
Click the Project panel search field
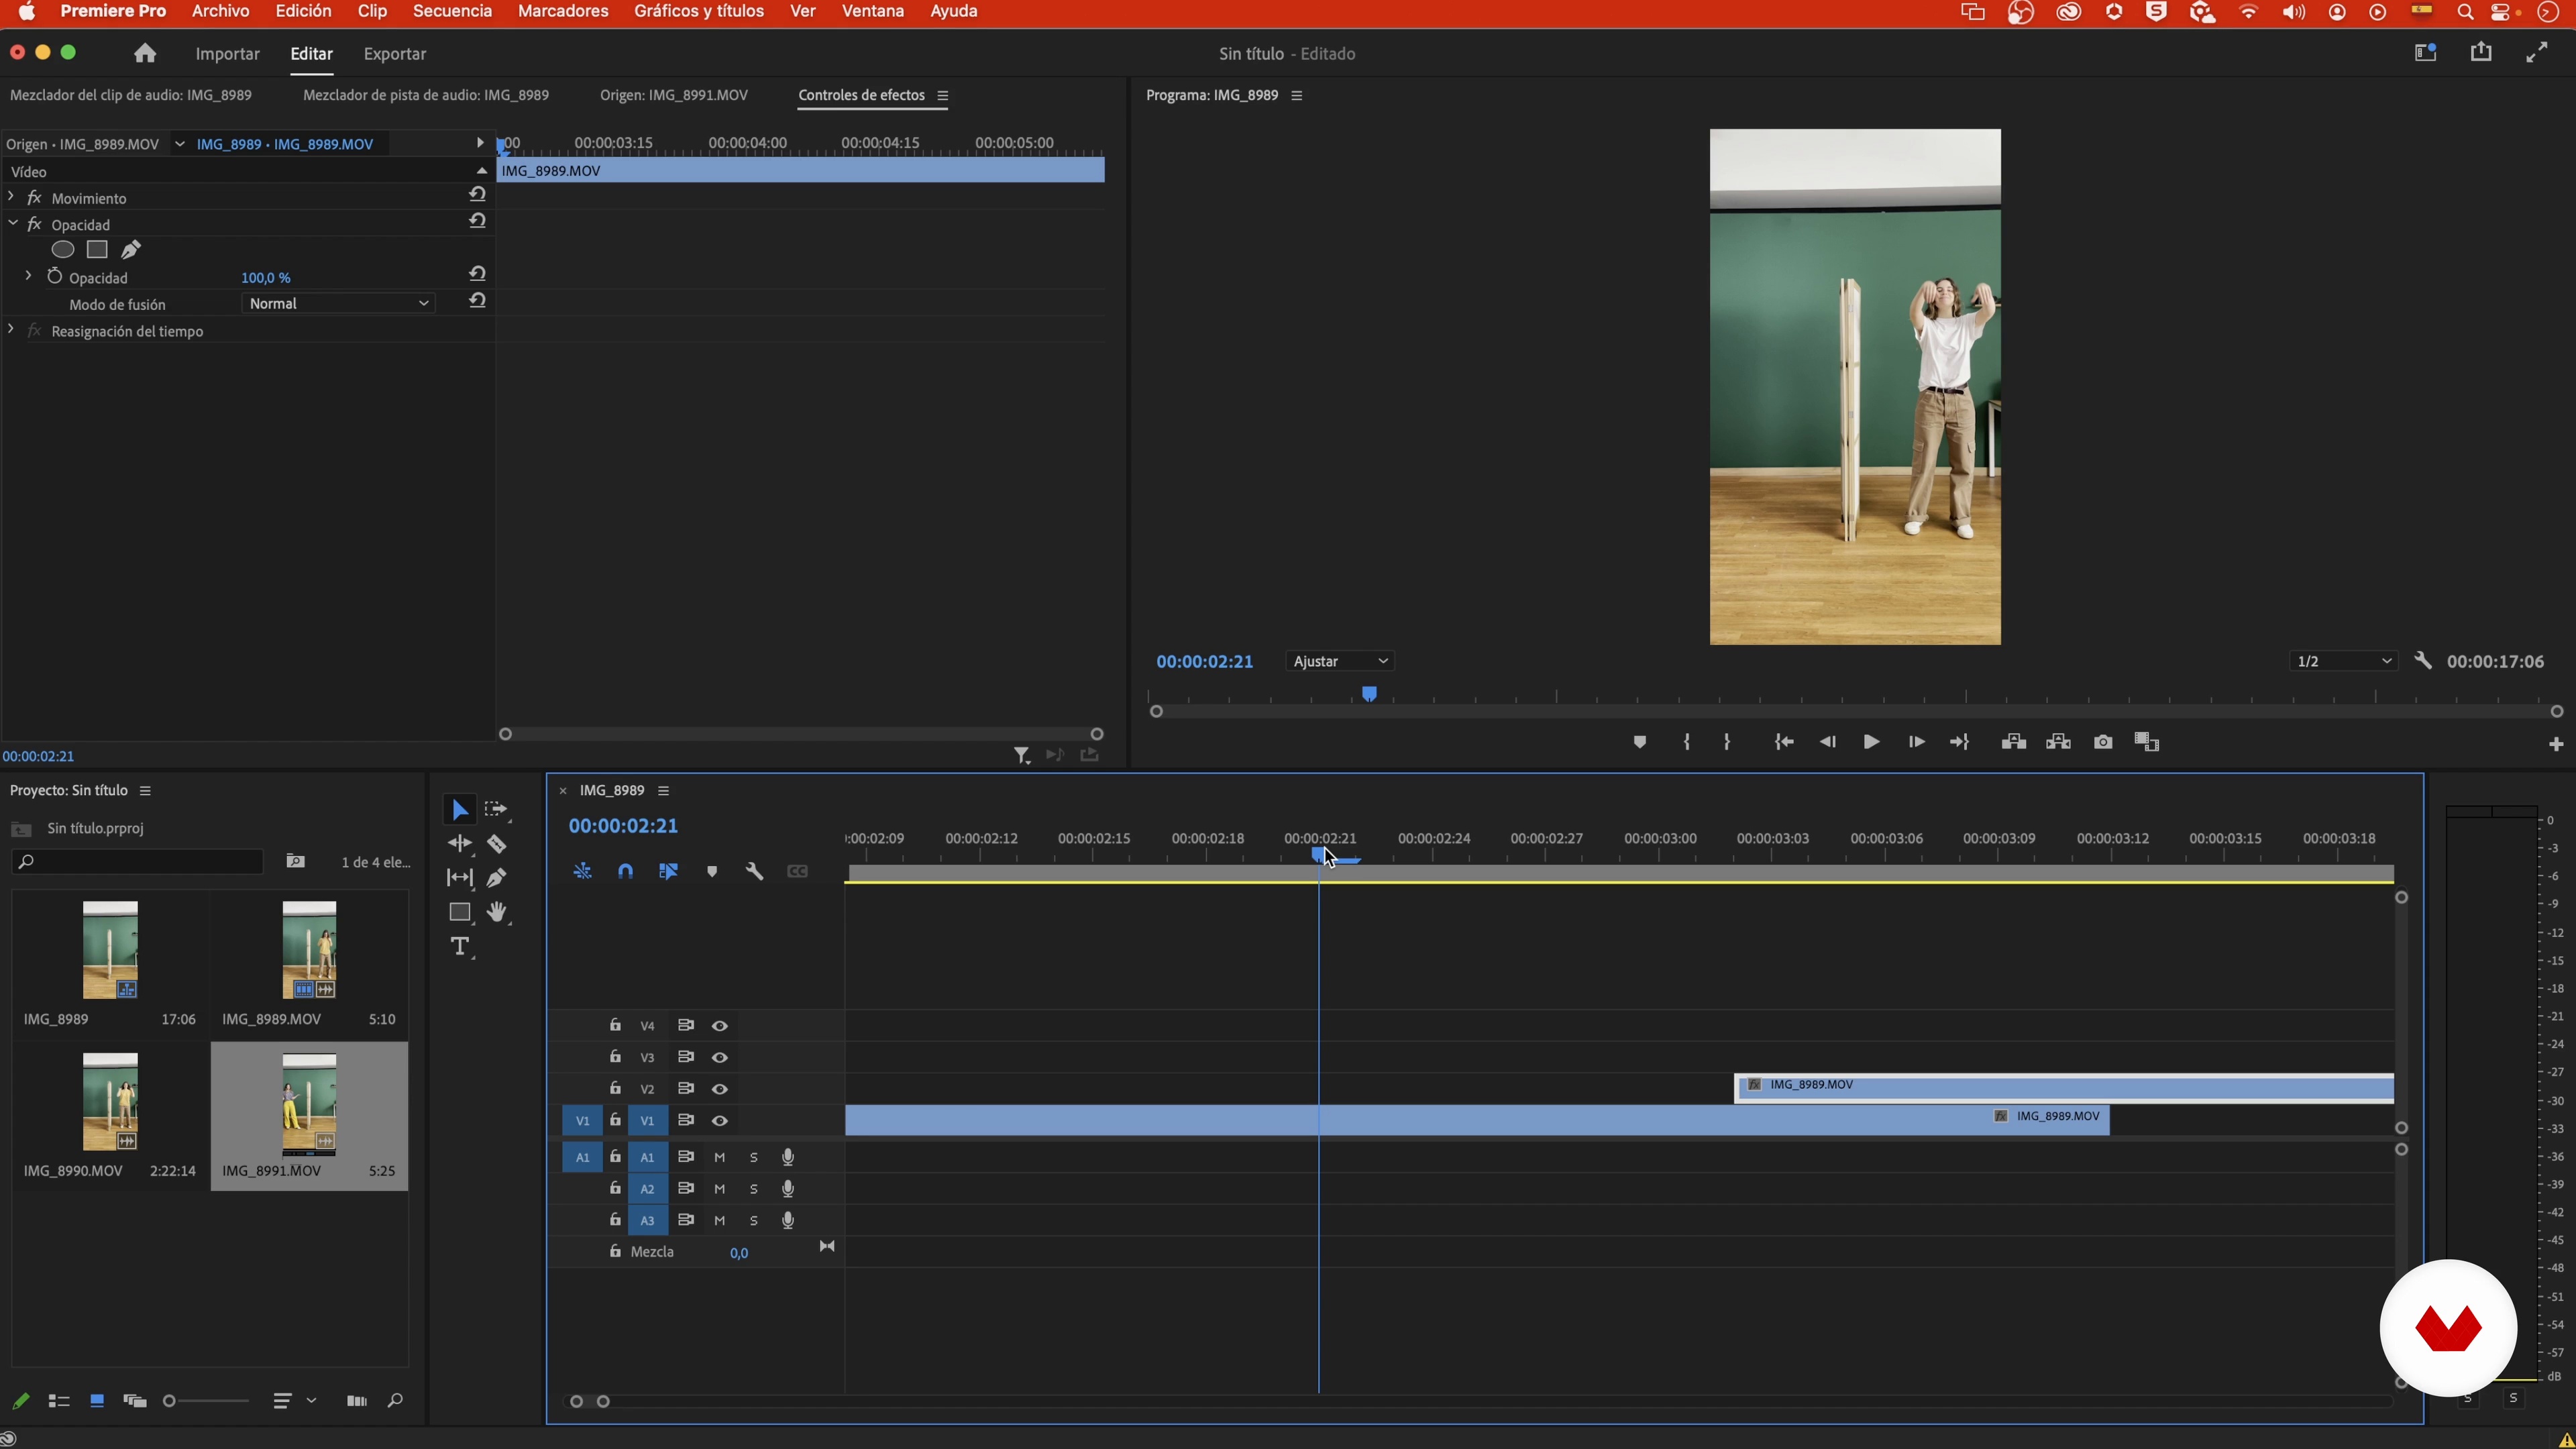138,861
